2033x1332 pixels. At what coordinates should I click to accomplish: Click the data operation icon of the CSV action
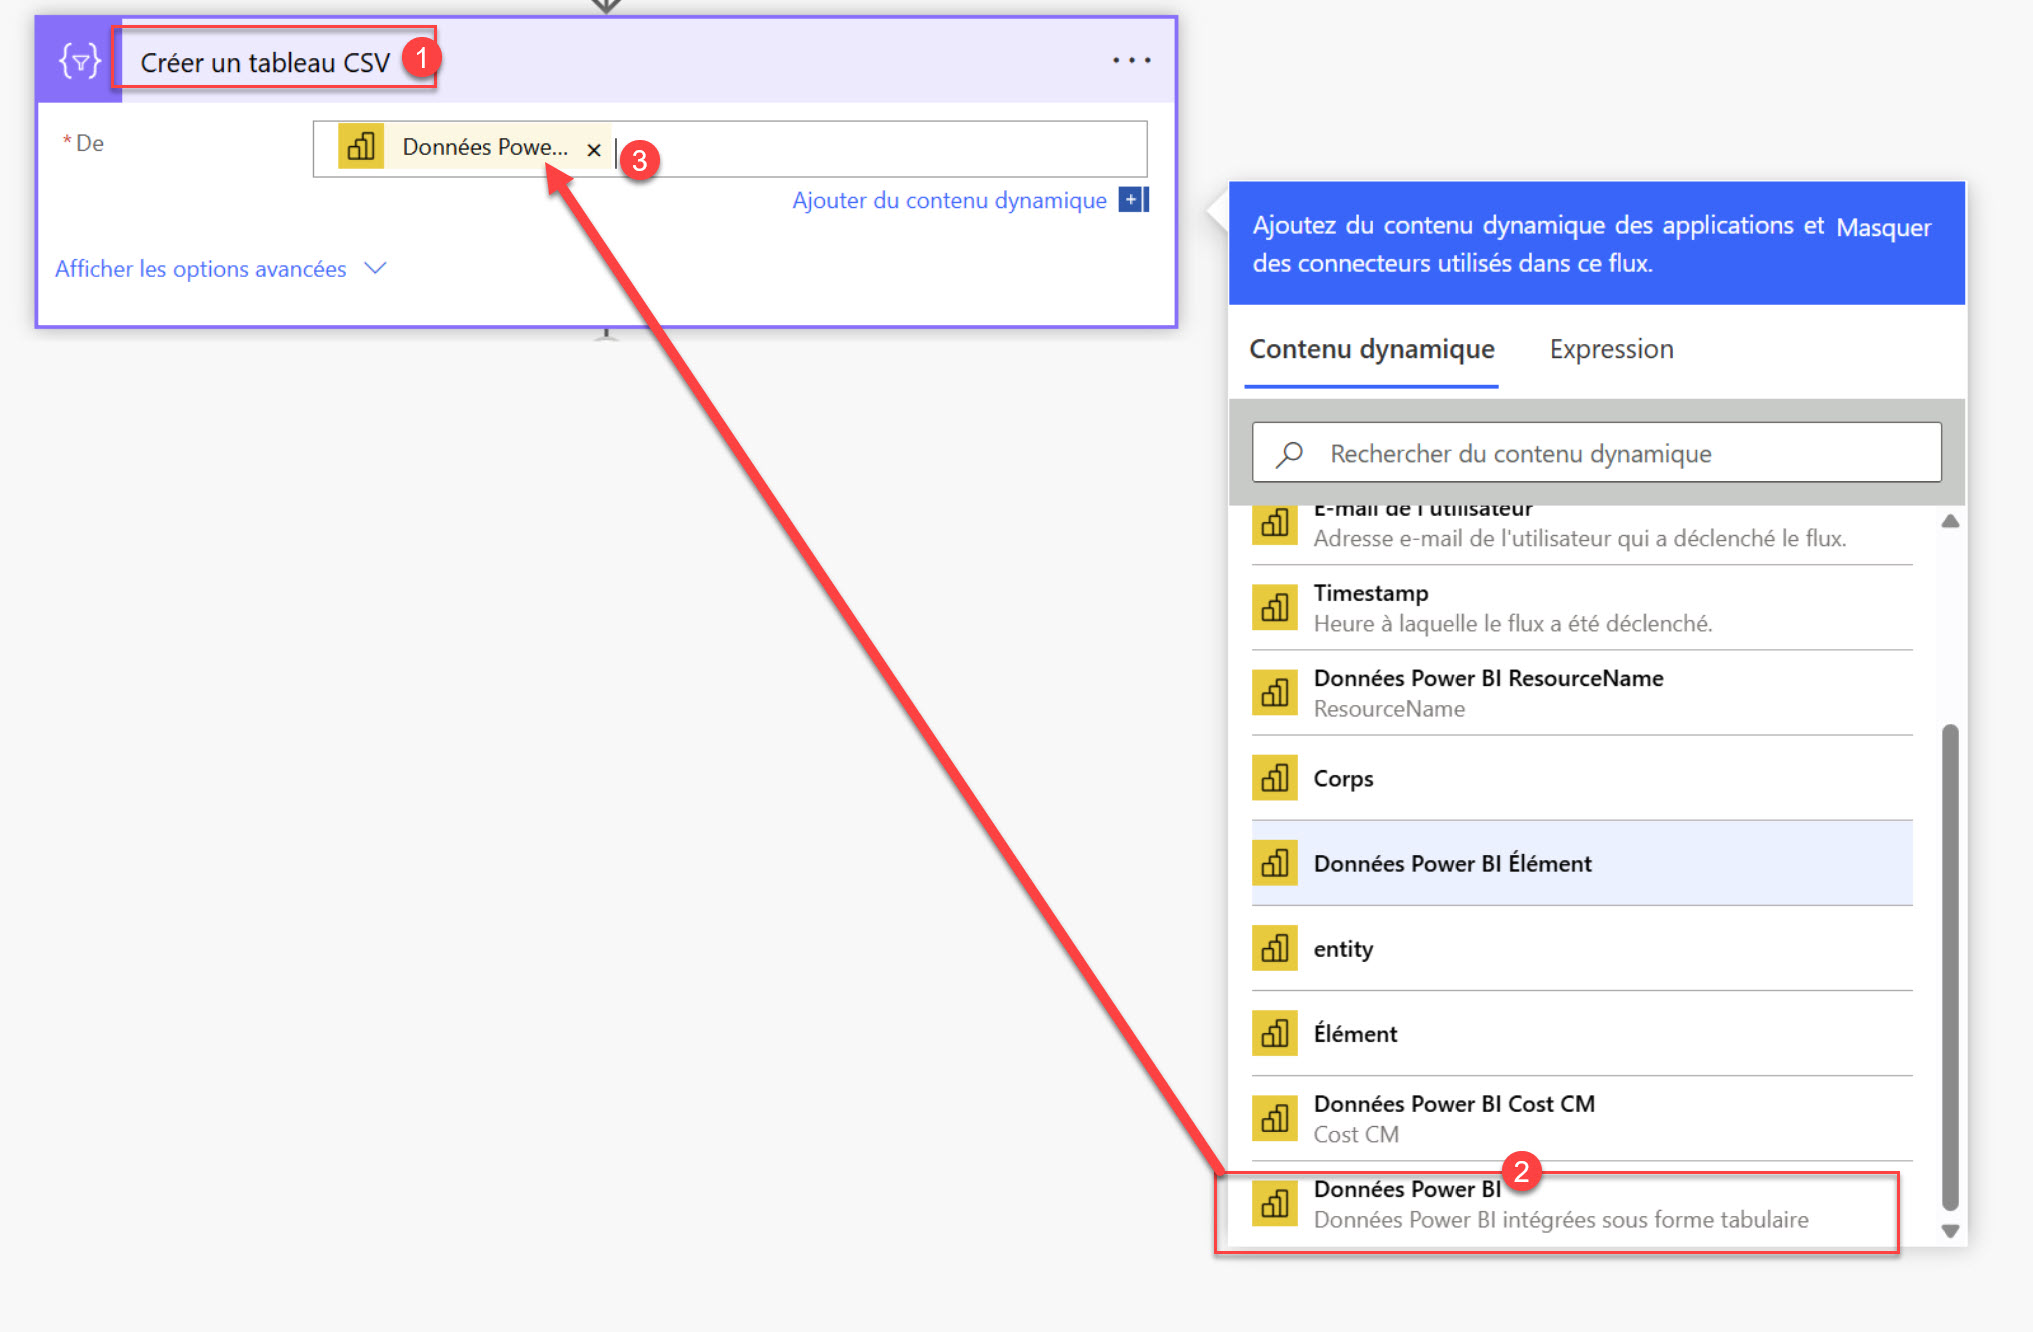[79, 61]
